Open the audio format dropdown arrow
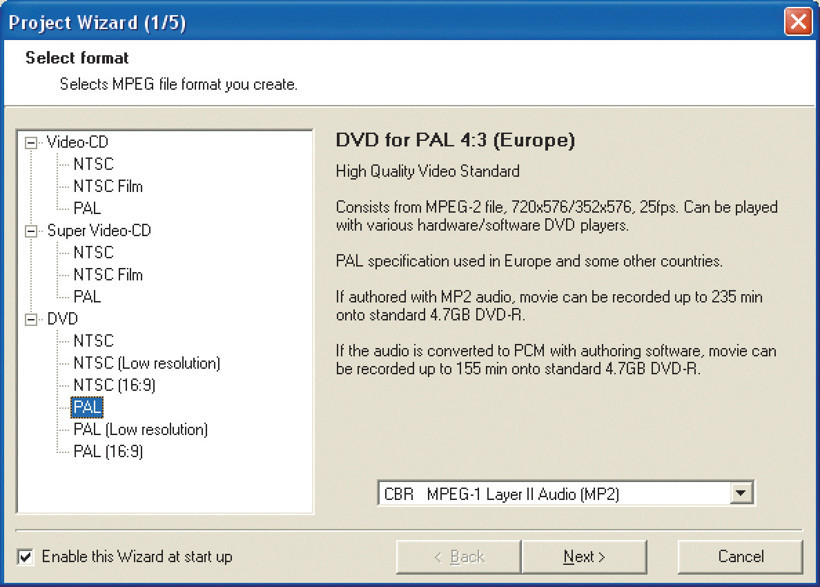The height and width of the screenshot is (587, 820). click(x=741, y=493)
